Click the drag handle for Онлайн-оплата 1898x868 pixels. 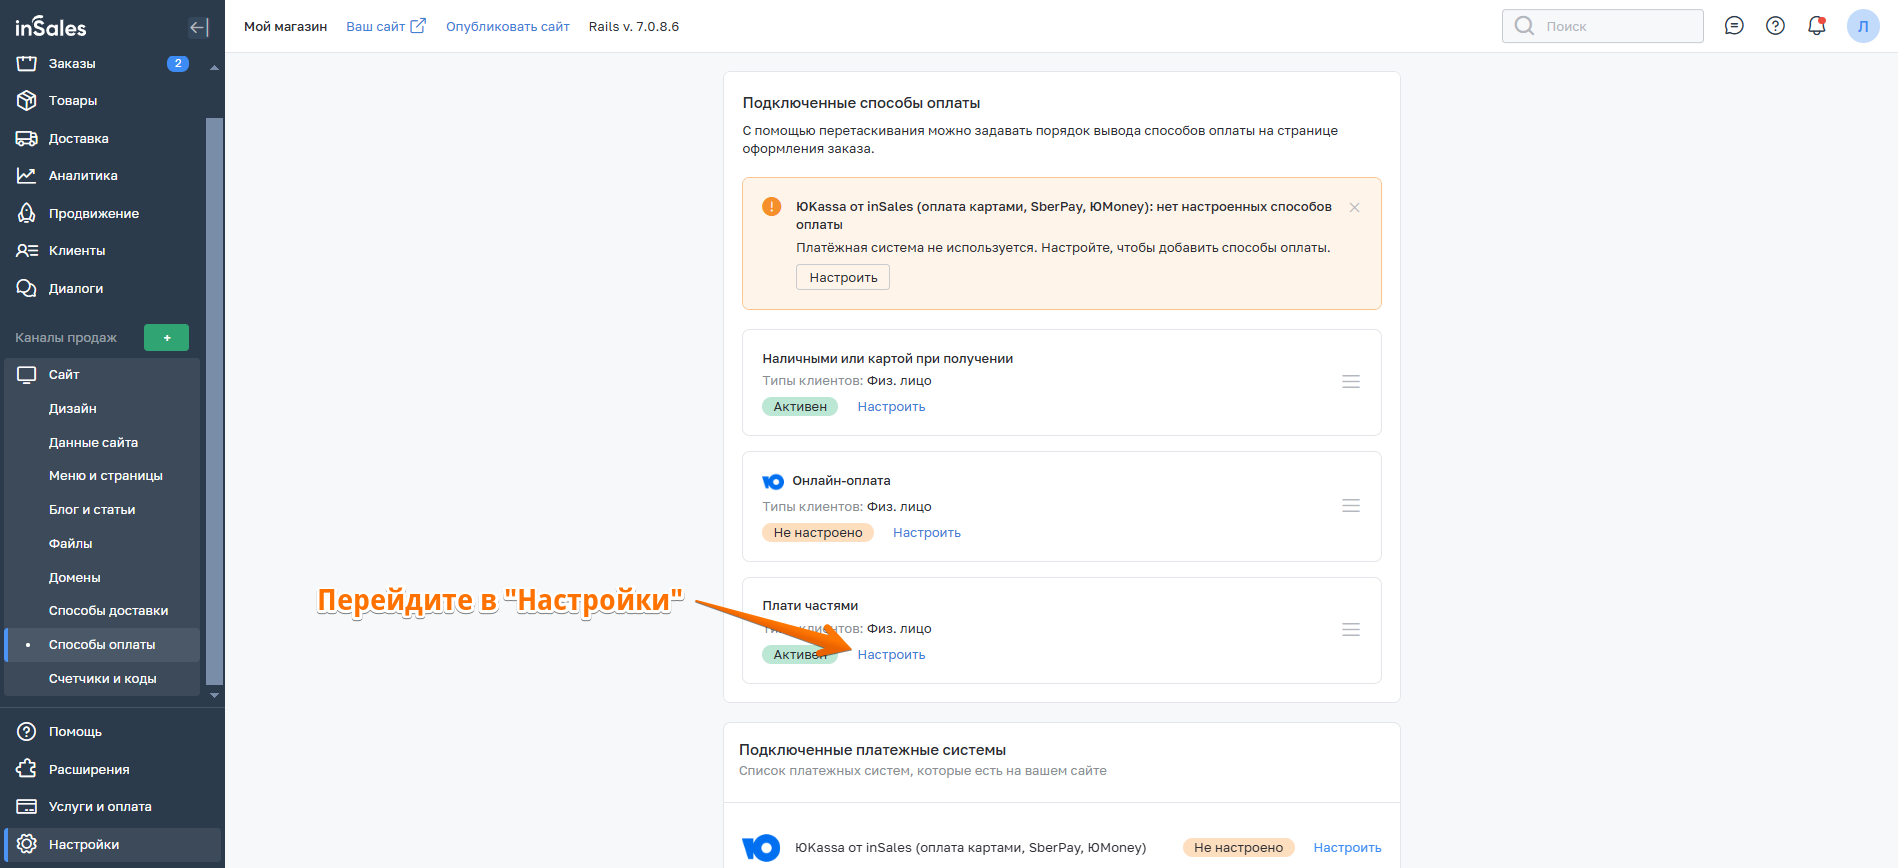click(x=1350, y=506)
